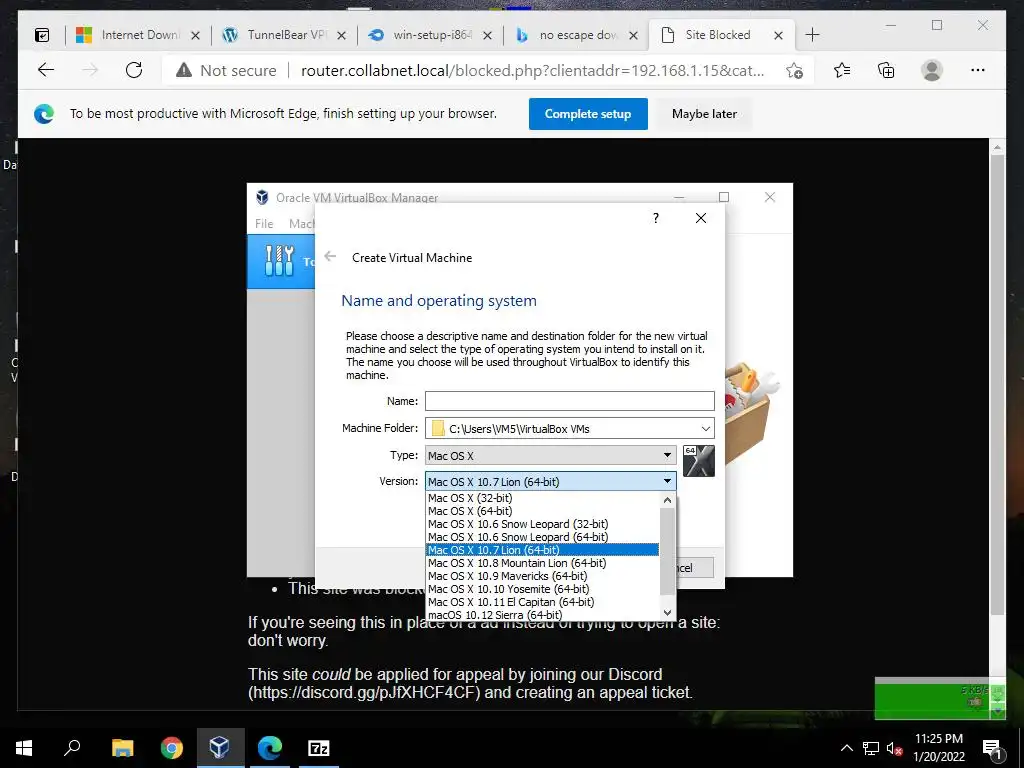Image resolution: width=1024 pixels, height=768 pixels.
Task: Select macOS 10.12 Sierra (64-bit)
Action: tap(542, 615)
